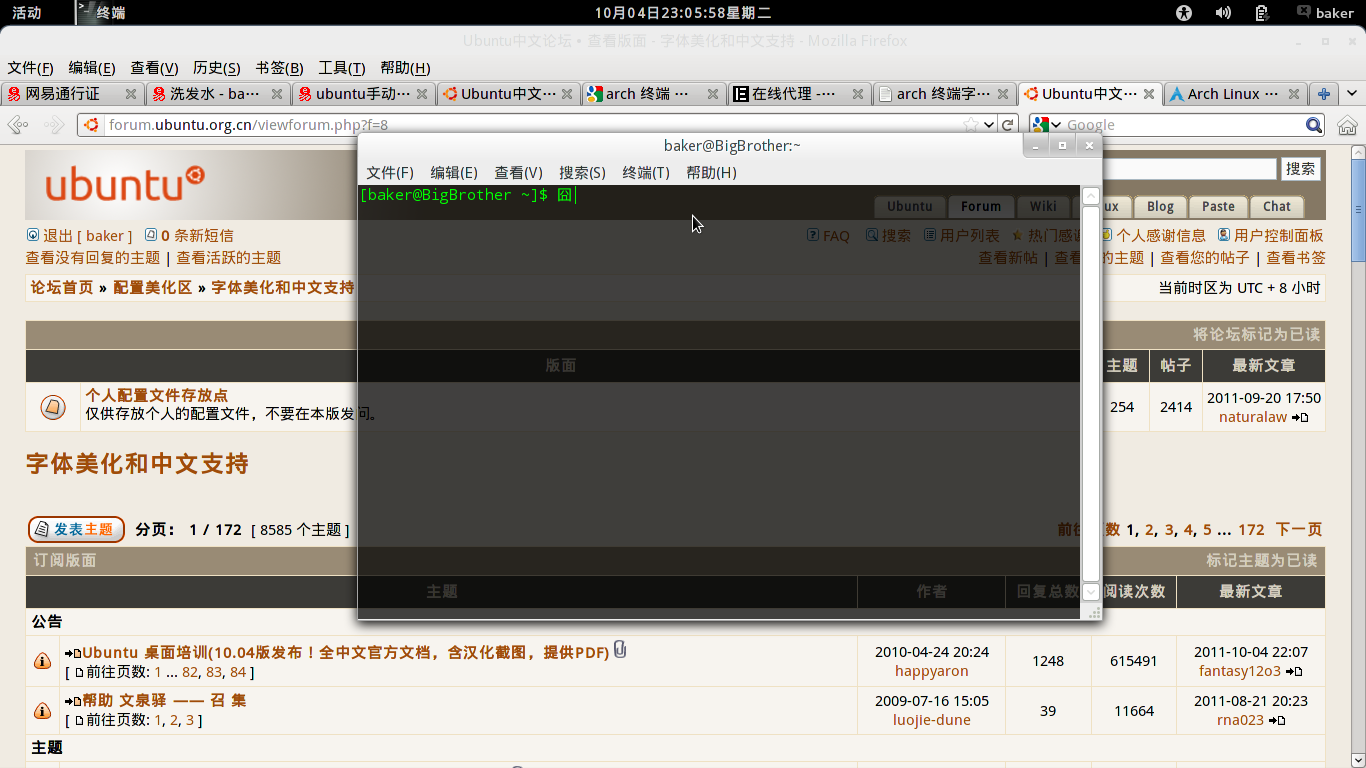Viewport: 1366px width, 768px height.
Task: Click 活动 Activities in top bar
Action: coord(27,13)
